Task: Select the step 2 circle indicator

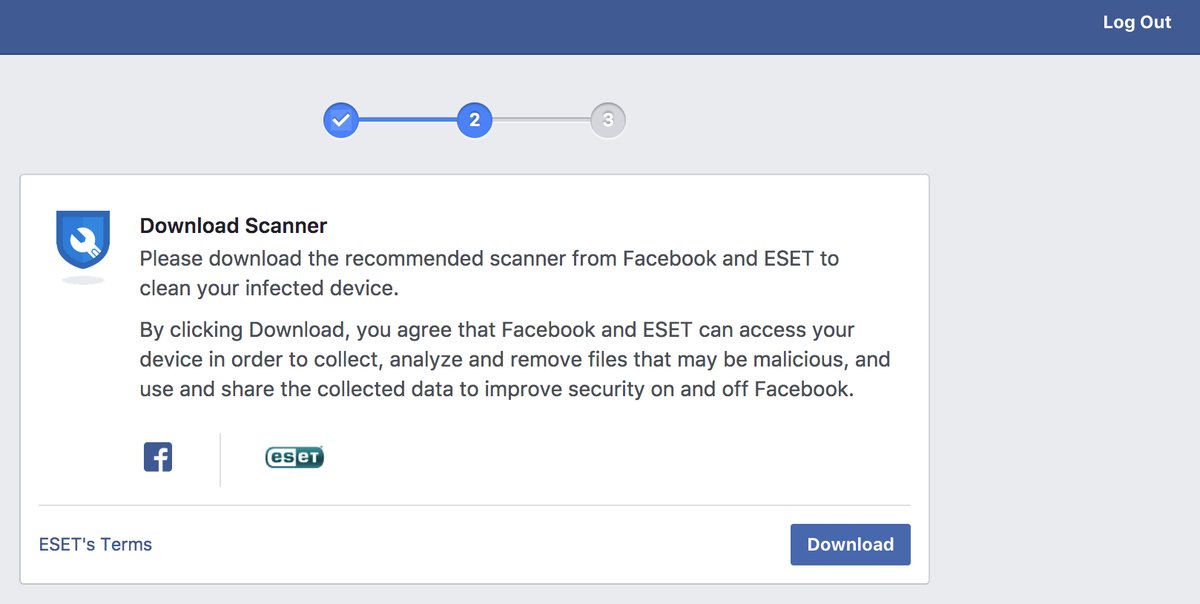Action: tap(474, 121)
